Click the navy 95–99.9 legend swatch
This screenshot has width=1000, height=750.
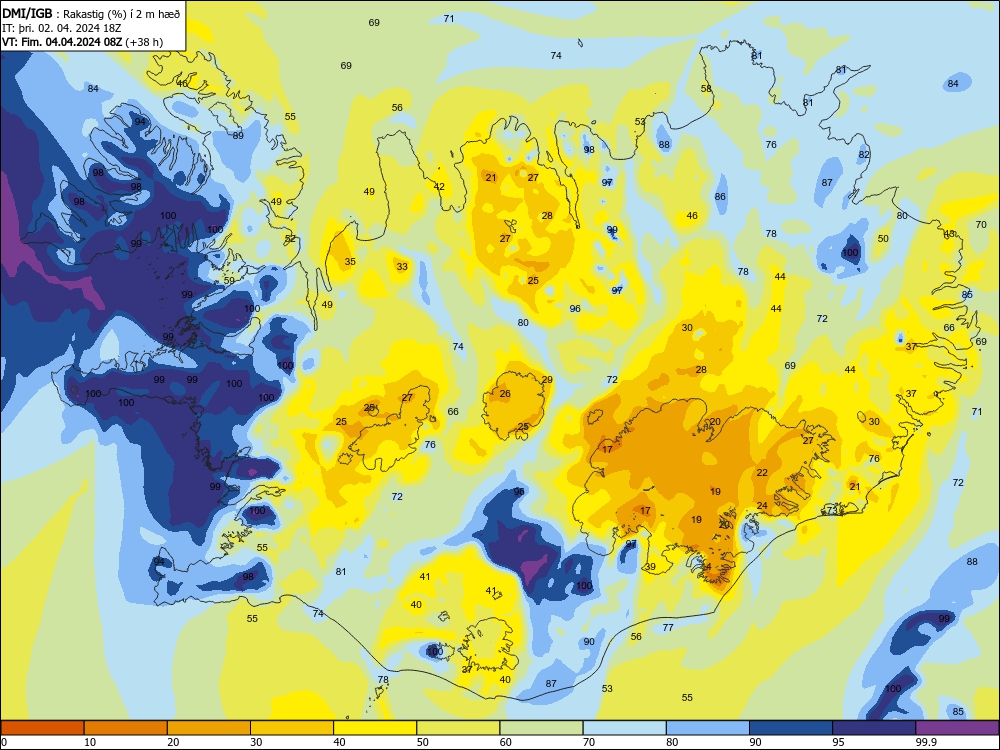[874, 728]
